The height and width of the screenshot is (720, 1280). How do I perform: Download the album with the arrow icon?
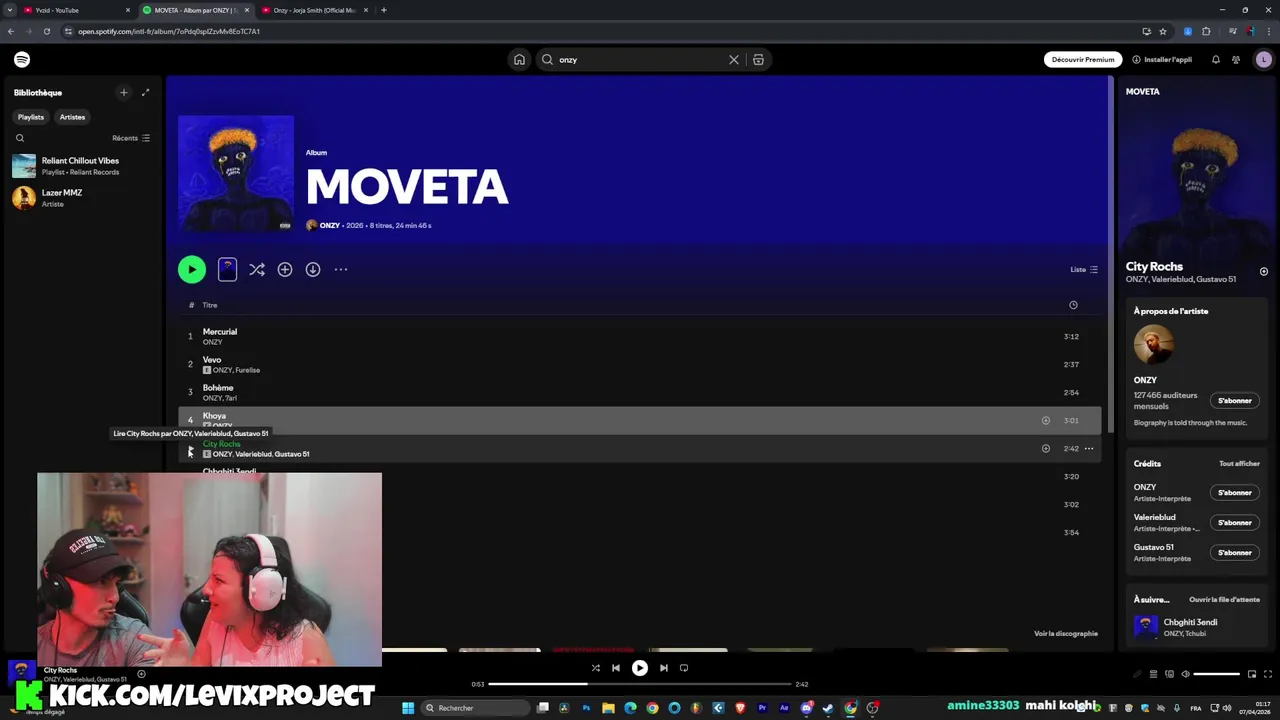click(313, 269)
